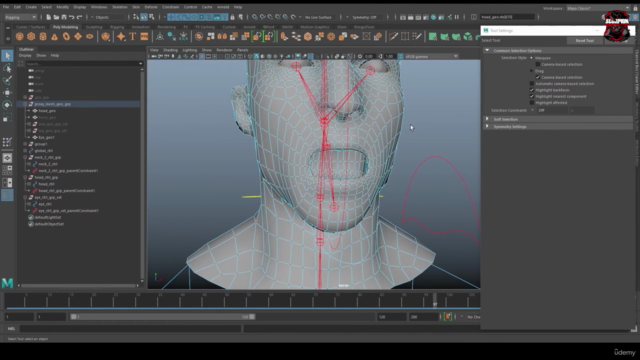Enable Highlight affected checkbox
The image size is (640, 360).
tap(532, 103)
